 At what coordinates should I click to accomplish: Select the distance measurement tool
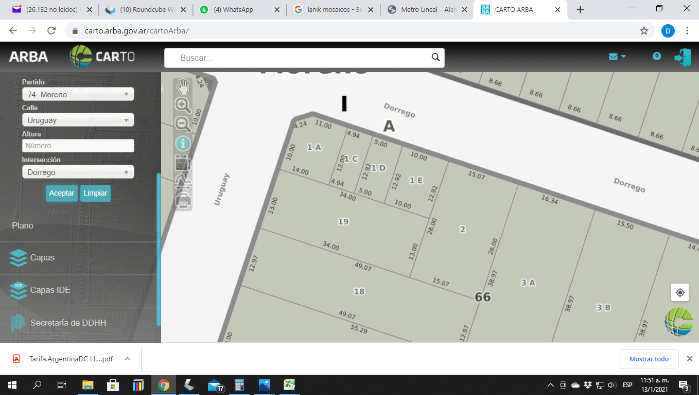pyautogui.click(x=183, y=182)
